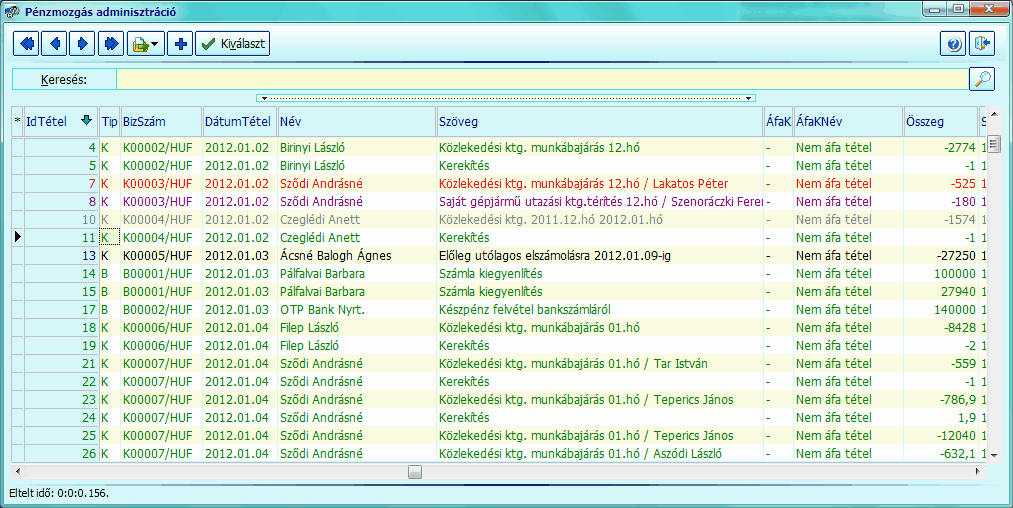Jump to the first record
The height and width of the screenshot is (508, 1013).
[x=26, y=44]
